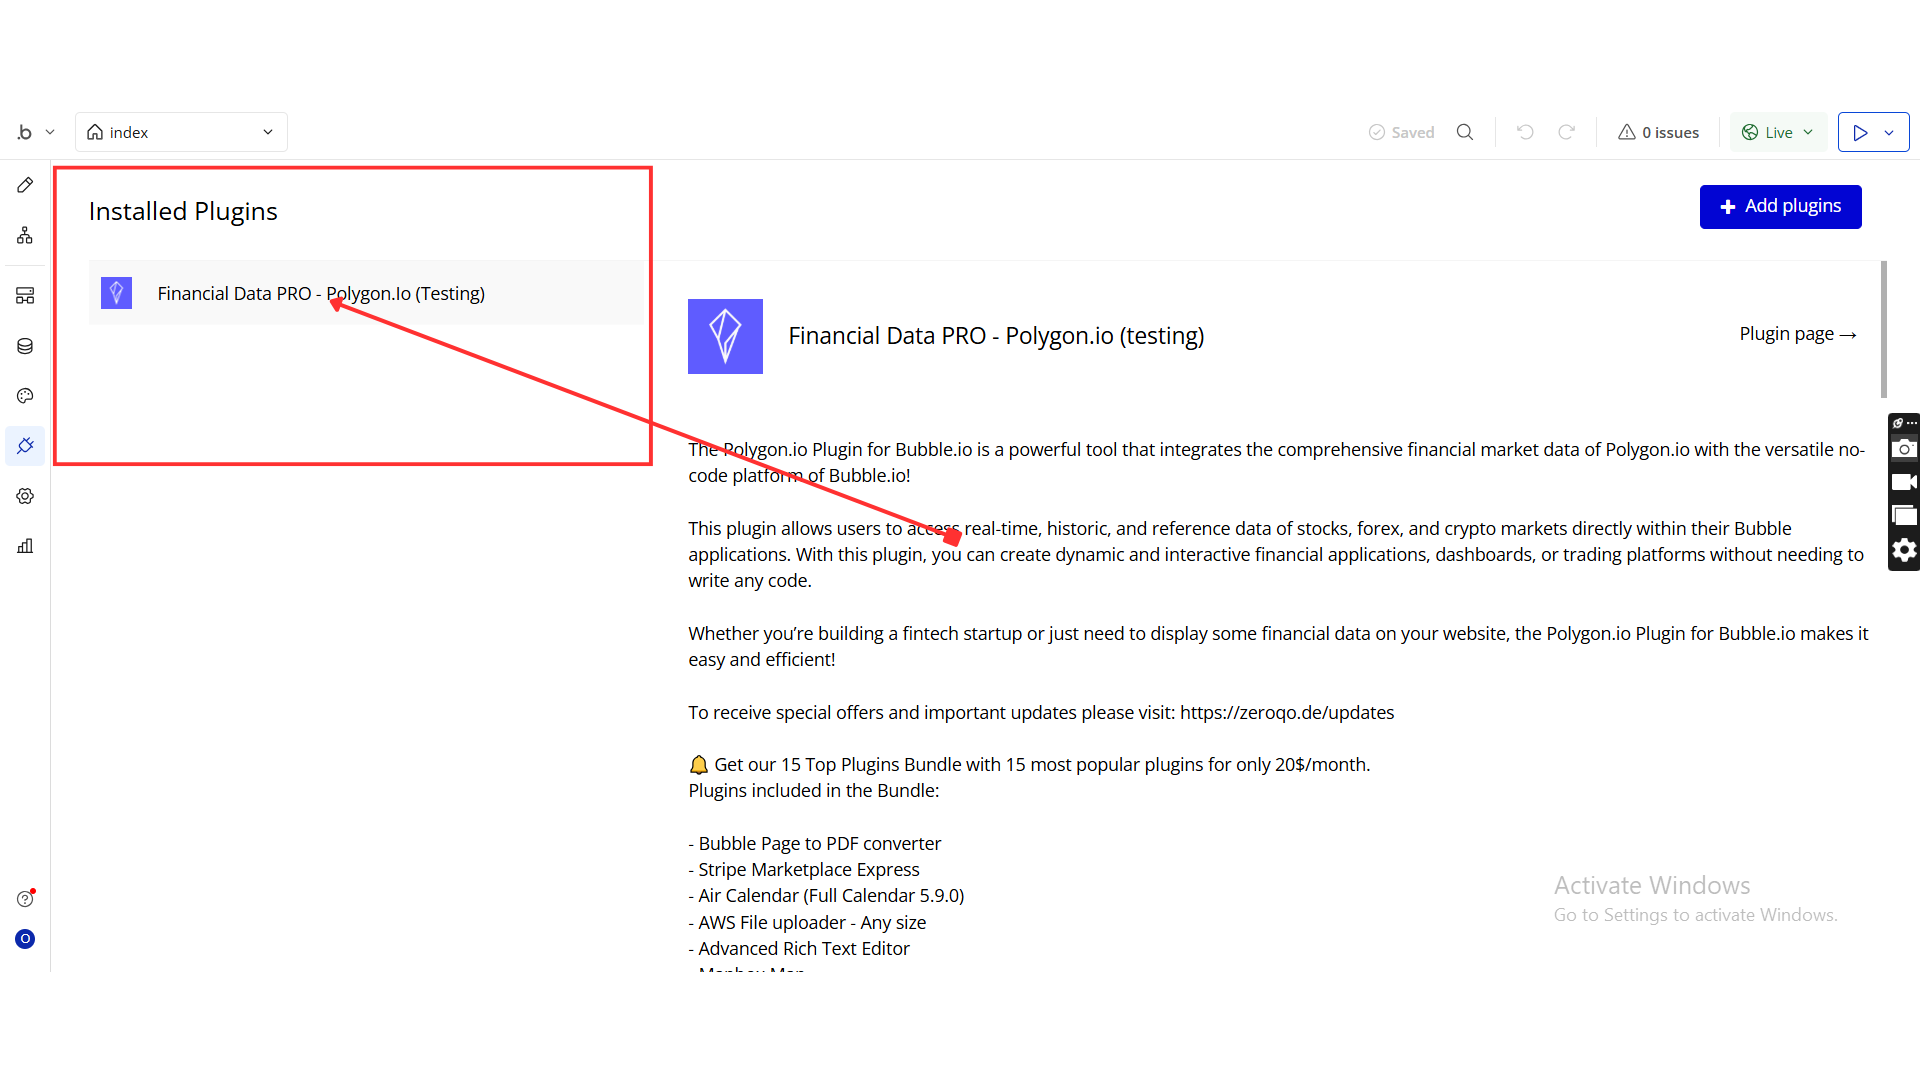The image size is (1920, 1080).
Task: Open the Styles tab palette icon
Action: click(25, 396)
